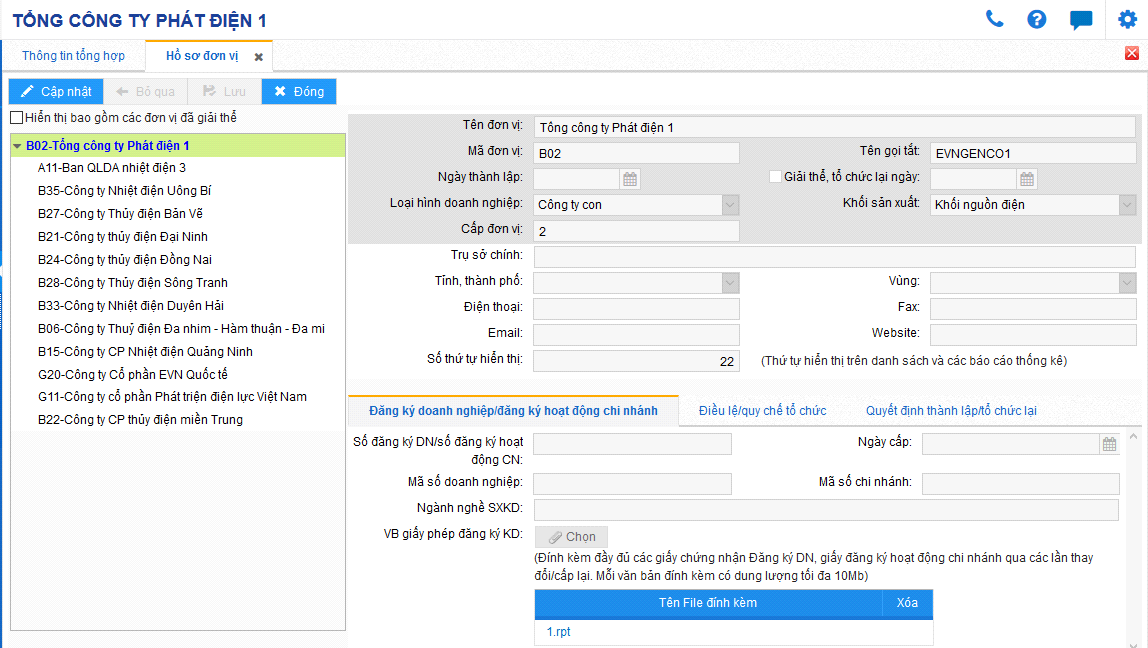The image size is (1148, 648).
Task: Click the Website input field
Action: [x=1033, y=335]
